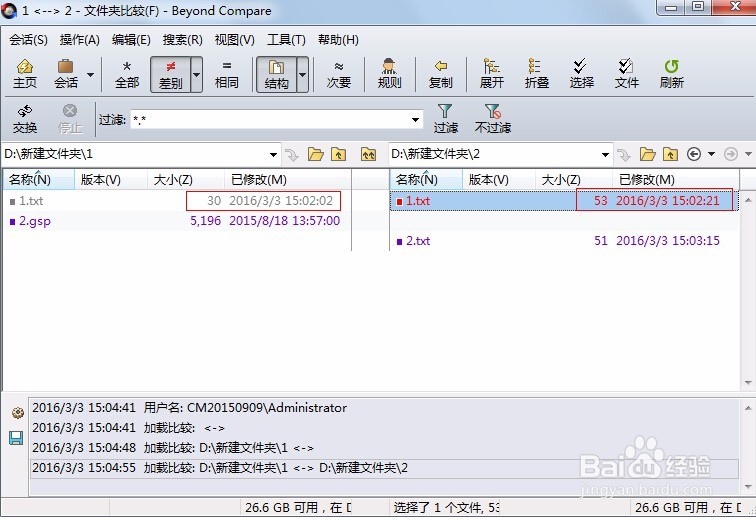
Task: Click the log options gear icon
Action: 17,413
